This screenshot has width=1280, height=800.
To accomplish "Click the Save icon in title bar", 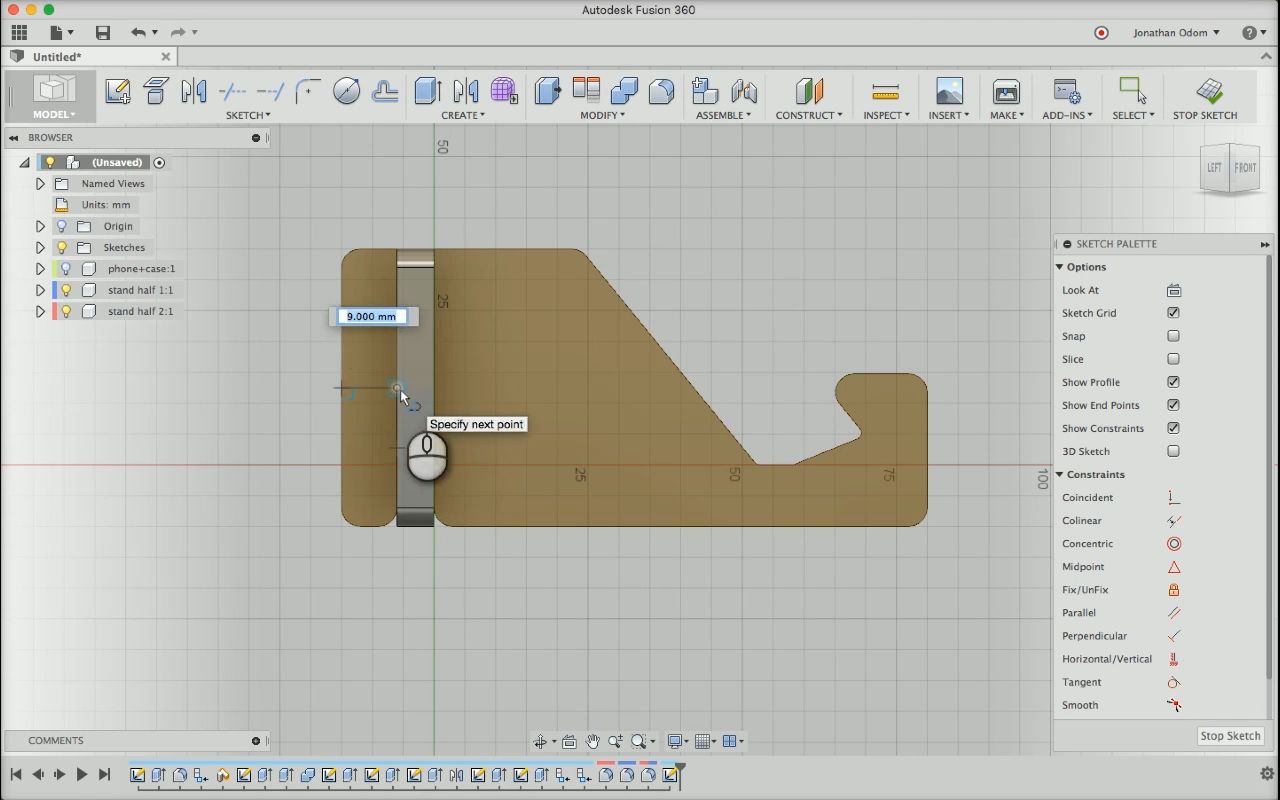I will (x=102, y=33).
